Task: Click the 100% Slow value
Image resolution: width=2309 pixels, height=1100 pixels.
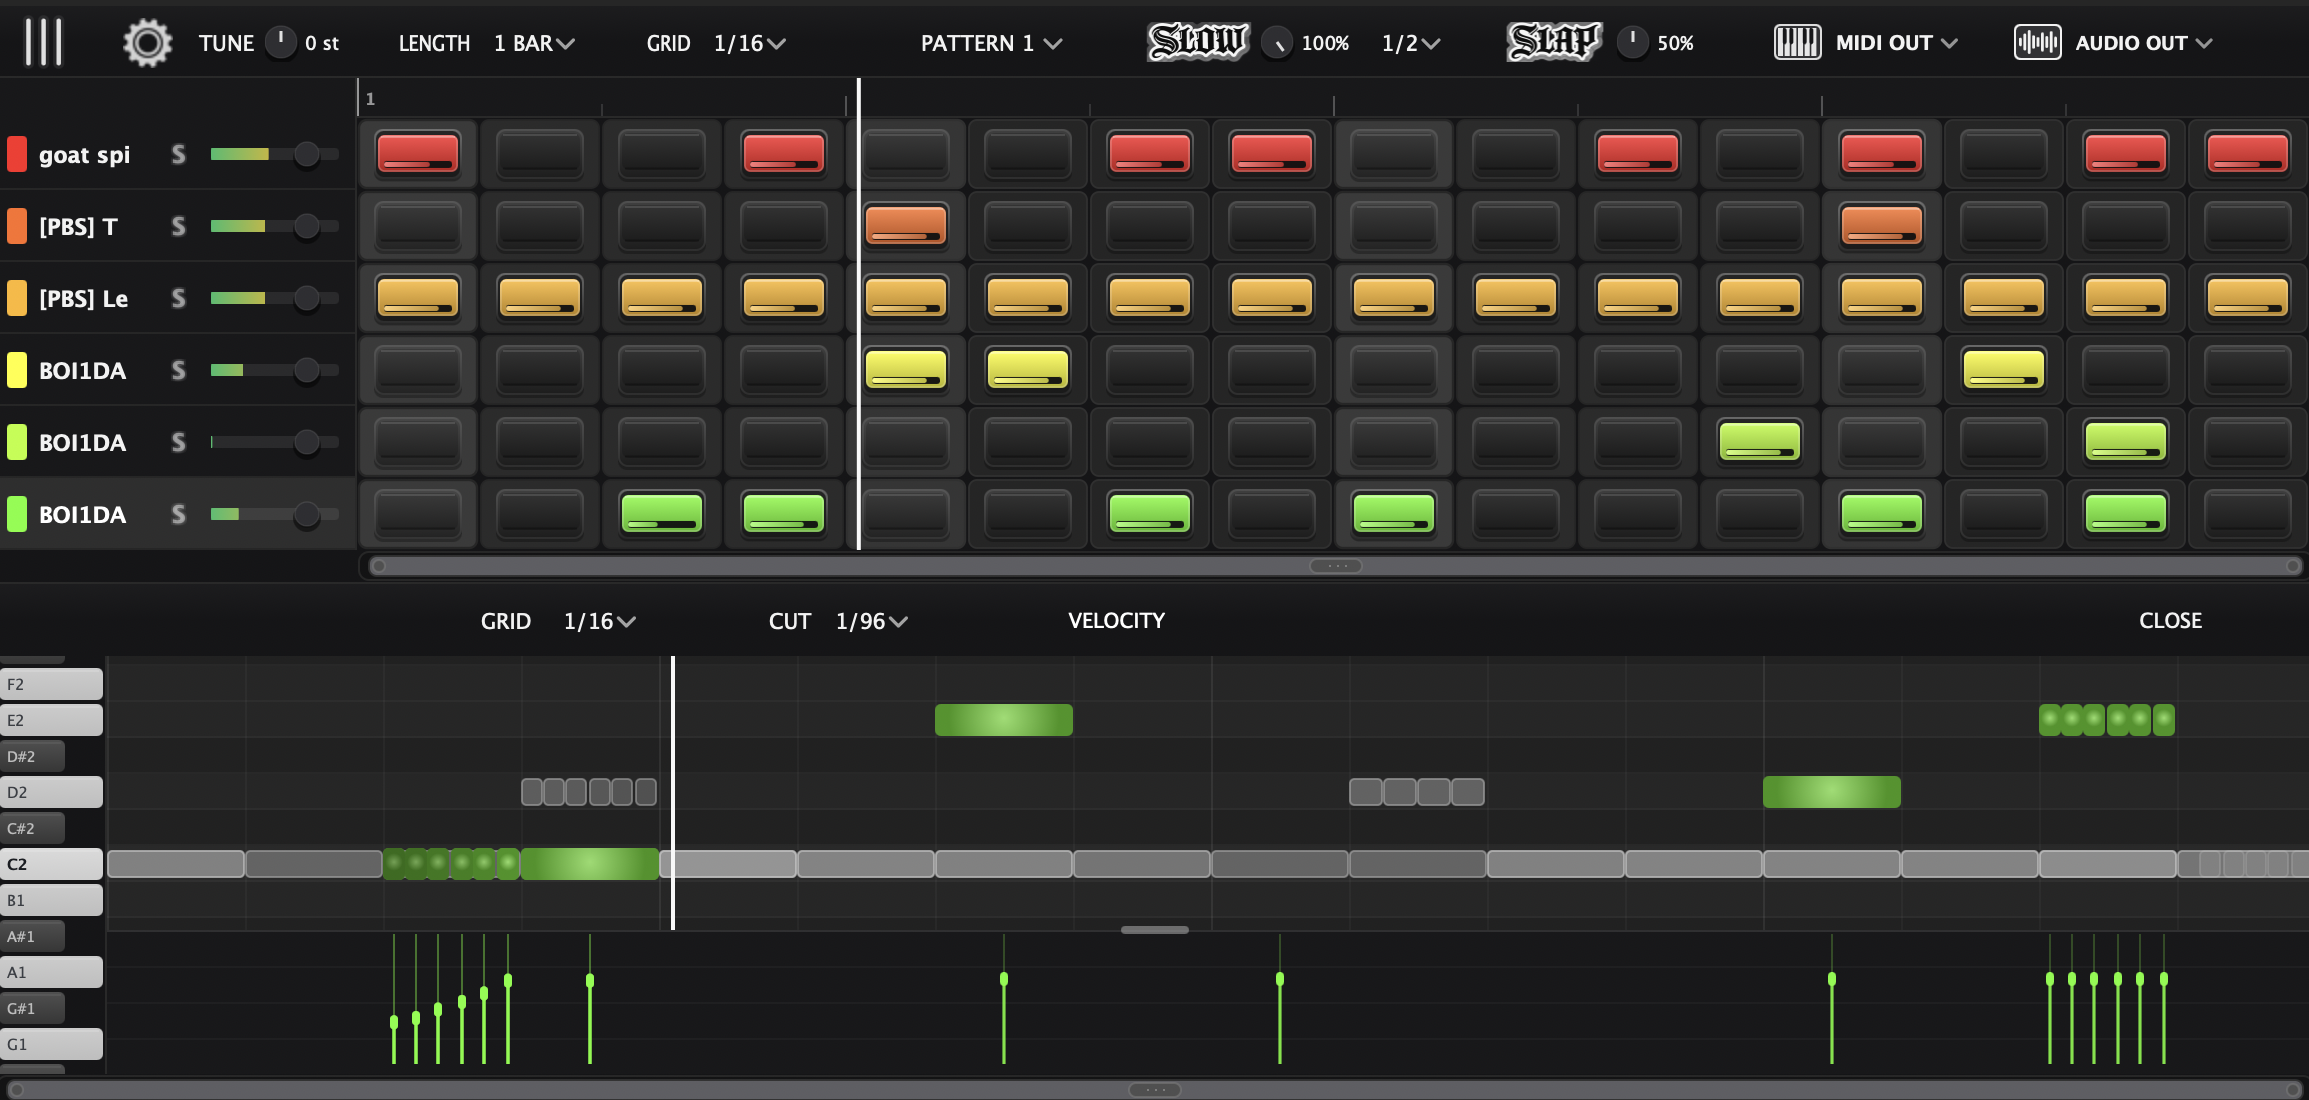Action: click(1325, 43)
